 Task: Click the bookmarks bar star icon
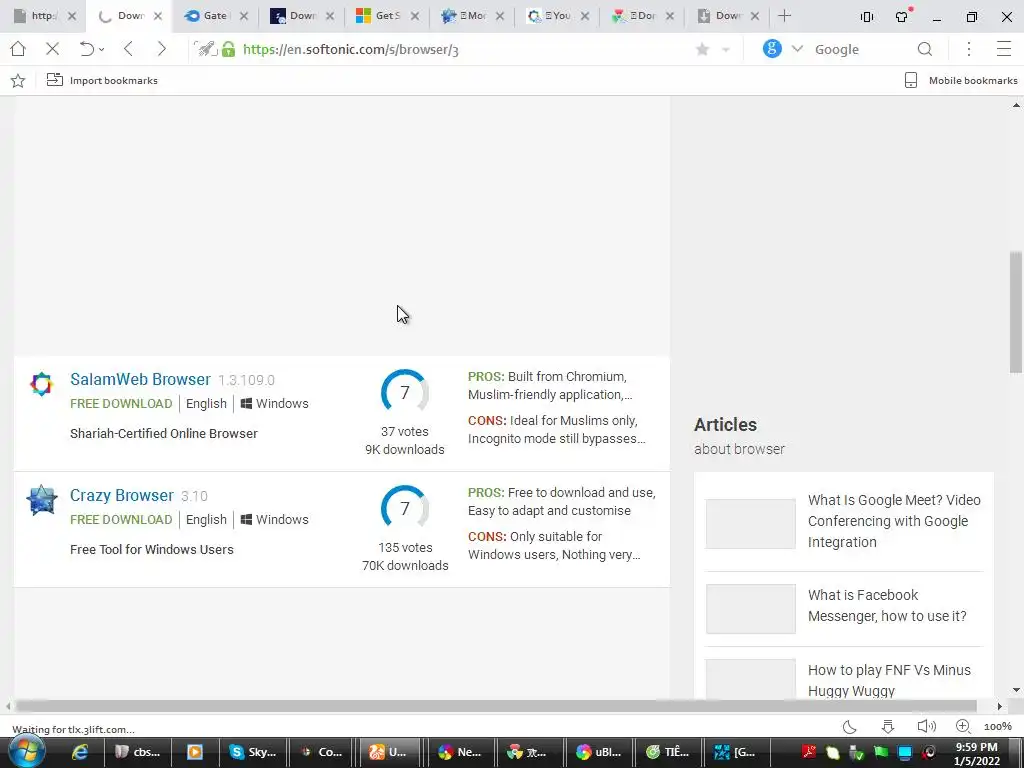(18, 80)
